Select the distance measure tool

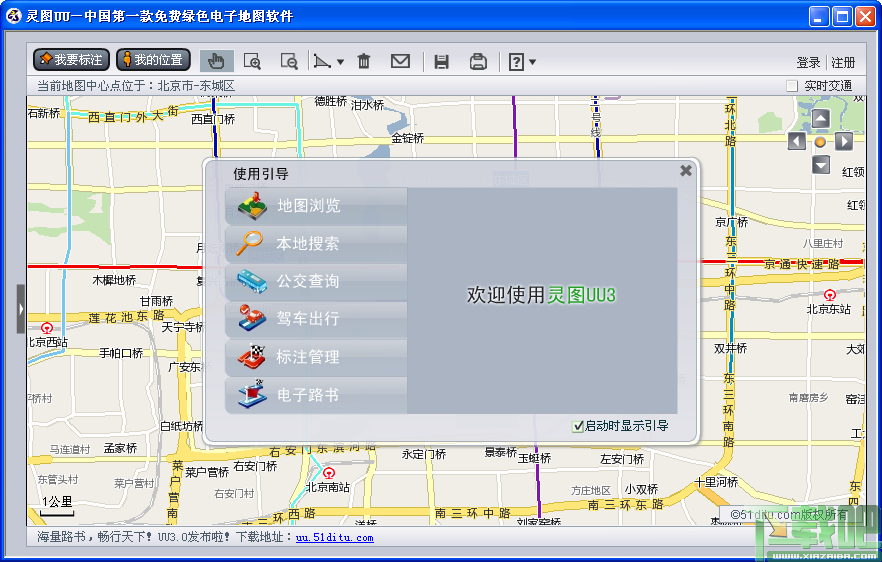(x=322, y=61)
